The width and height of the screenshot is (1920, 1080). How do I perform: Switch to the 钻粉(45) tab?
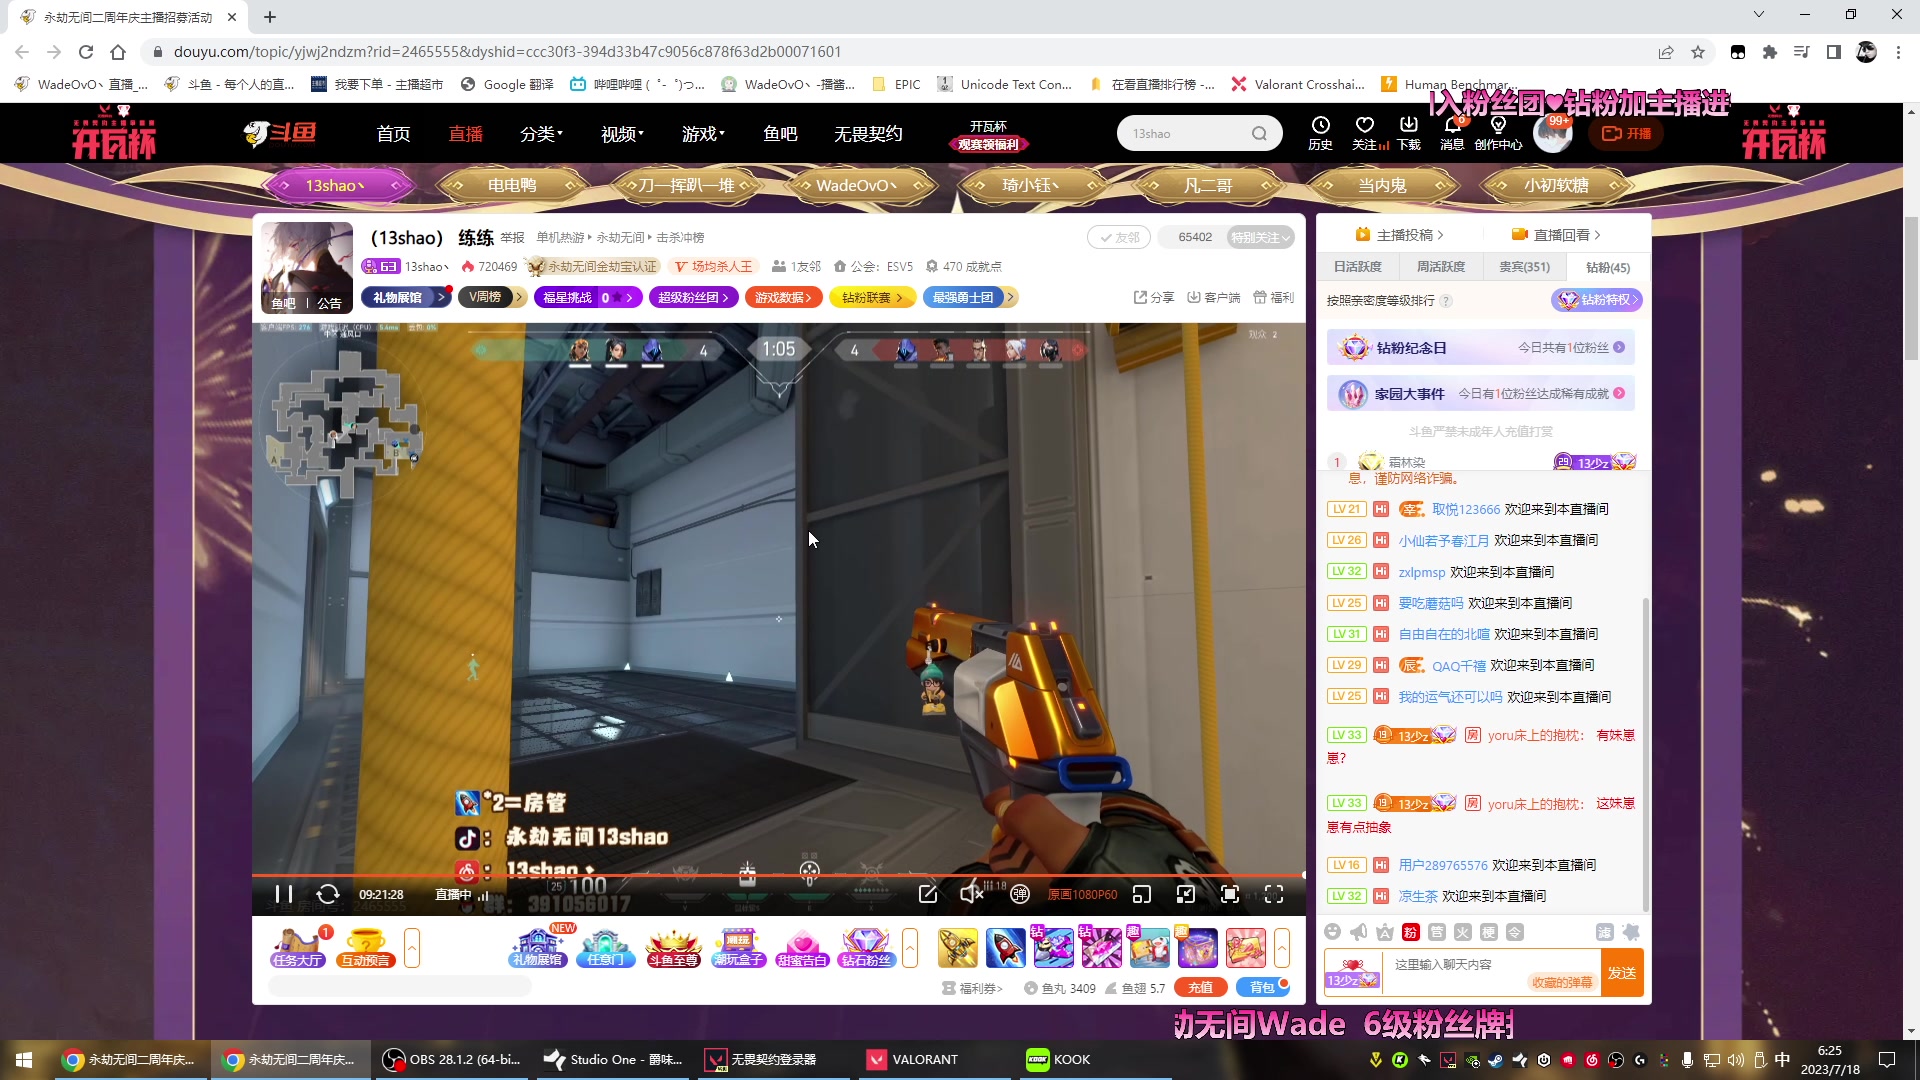click(x=1608, y=267)
